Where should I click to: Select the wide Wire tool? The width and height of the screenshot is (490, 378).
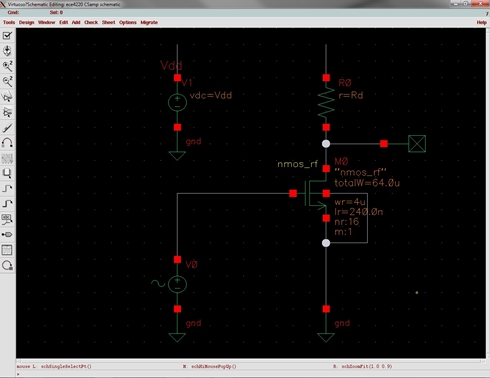point(7,204)
